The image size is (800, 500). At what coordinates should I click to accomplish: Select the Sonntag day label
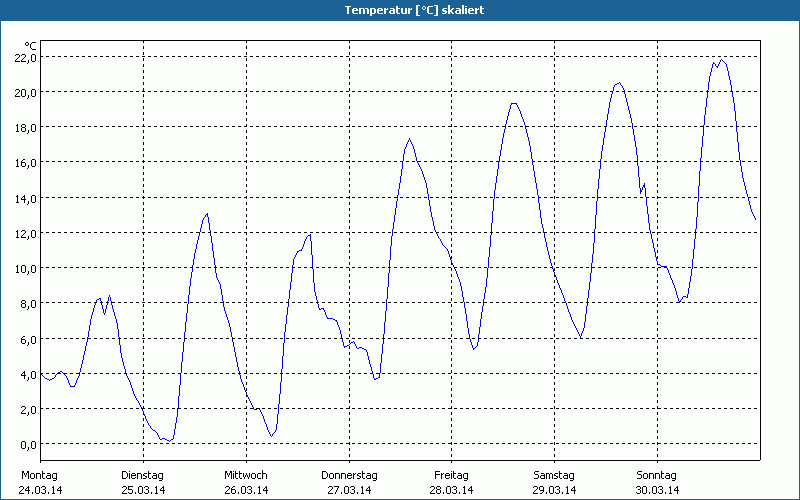[x=657, y=475]
